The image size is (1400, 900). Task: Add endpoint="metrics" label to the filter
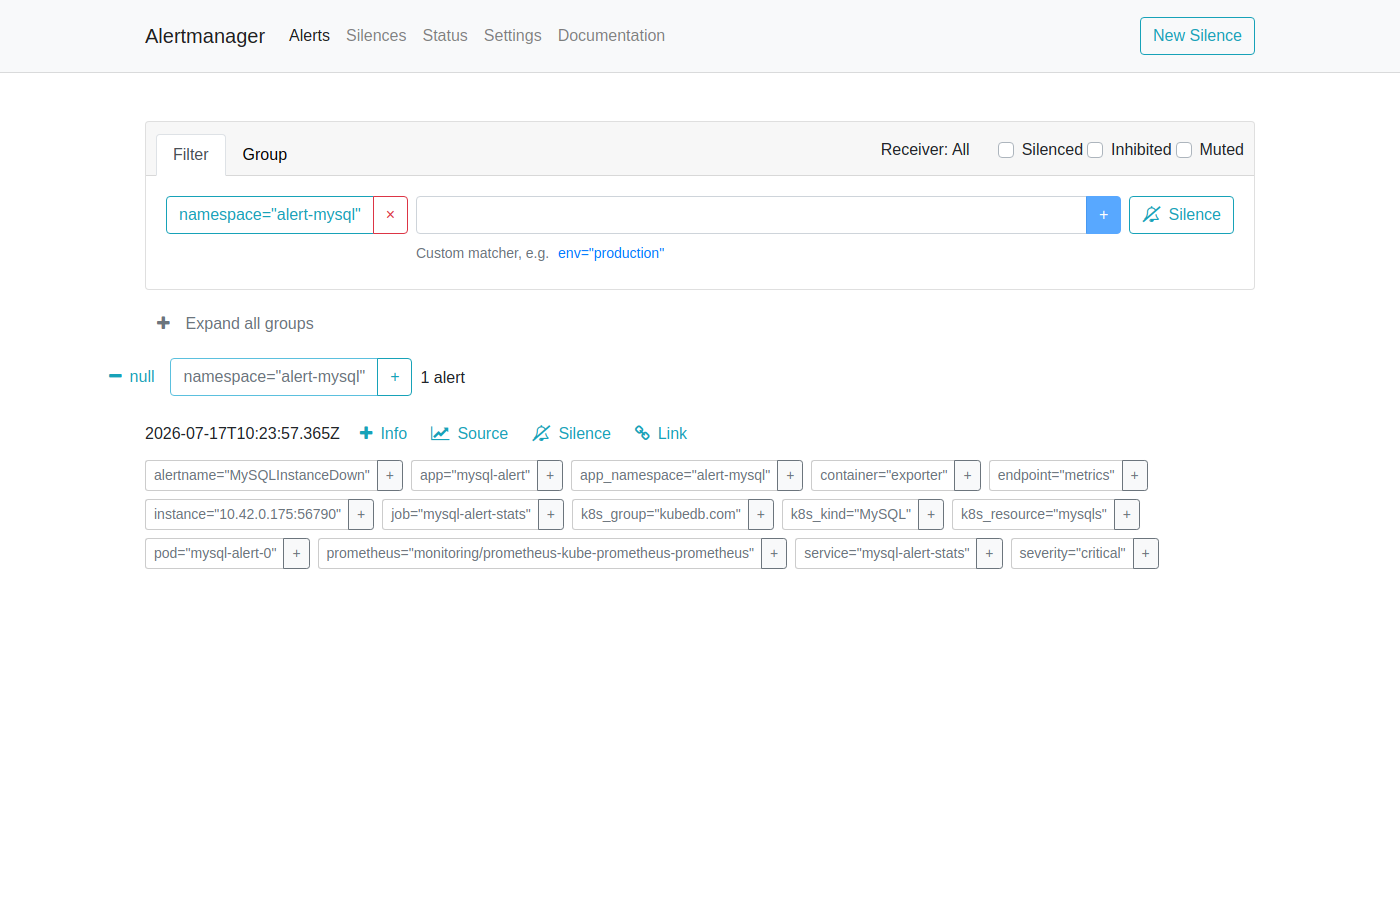[1134, 475]
